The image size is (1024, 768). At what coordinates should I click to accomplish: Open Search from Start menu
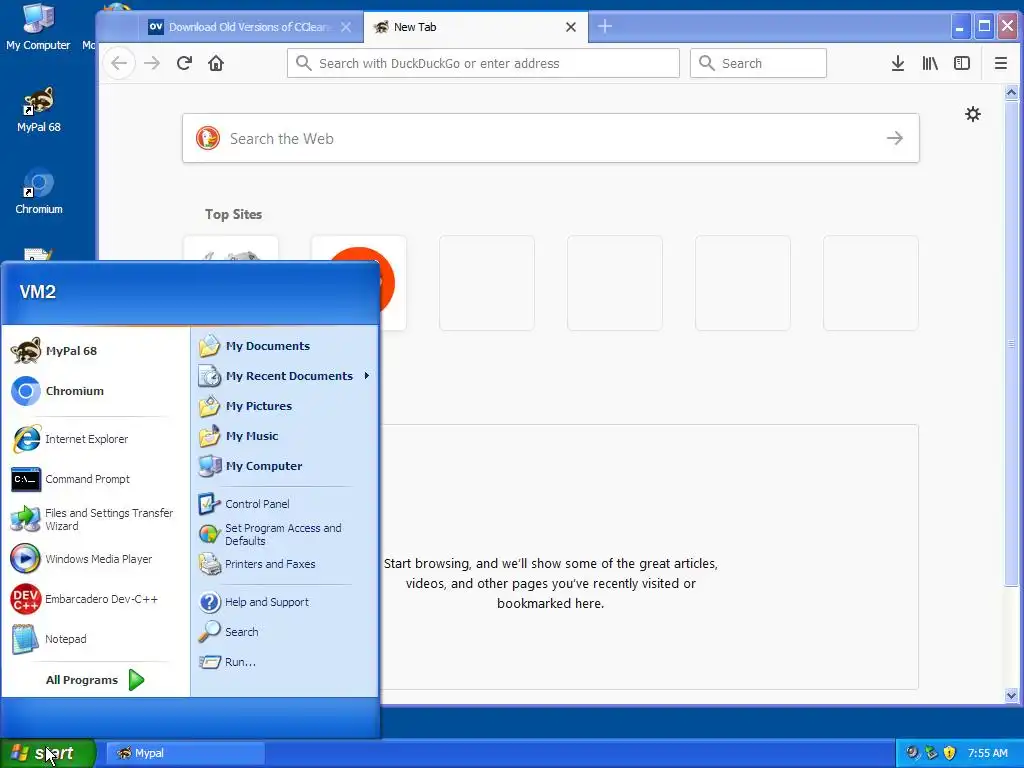[x=285, y=632]
